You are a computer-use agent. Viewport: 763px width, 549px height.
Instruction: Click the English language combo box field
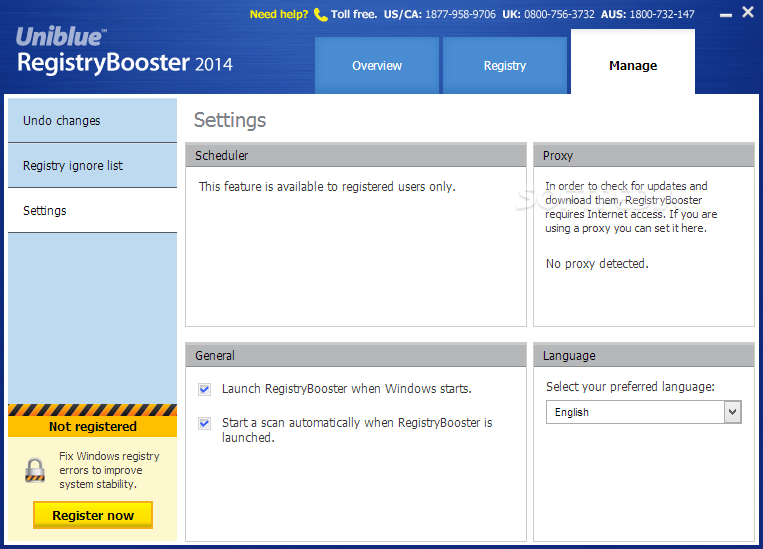tap(643, 412)
